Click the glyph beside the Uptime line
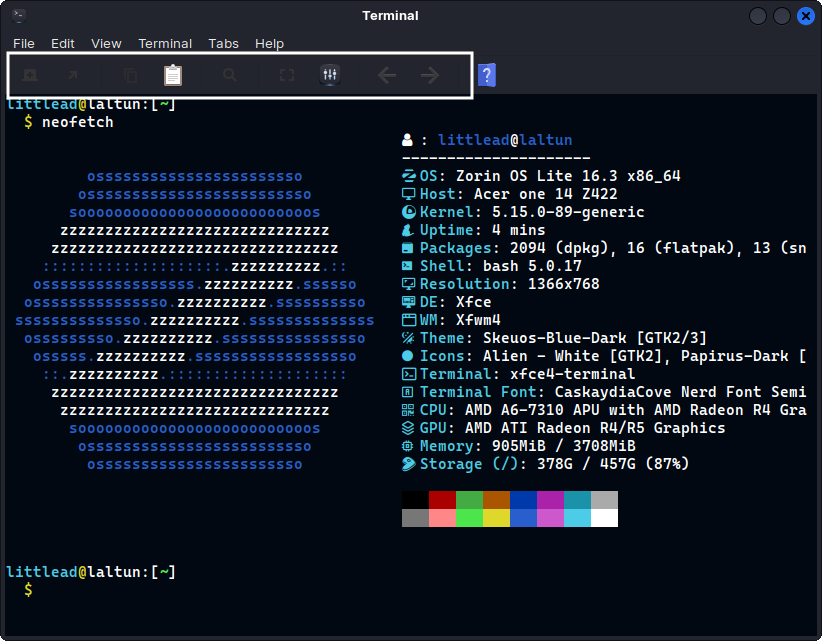This screenshot has width=822, height=641. coord(407,230)
